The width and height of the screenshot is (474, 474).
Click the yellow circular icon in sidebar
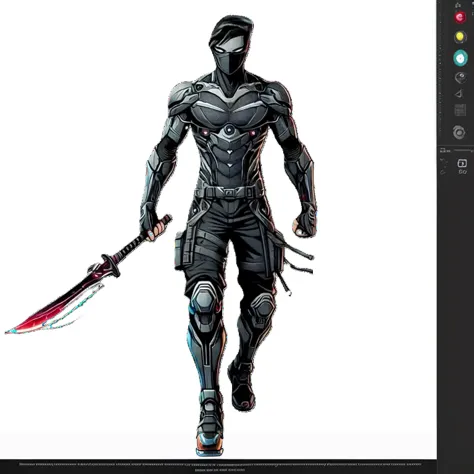[x=460, y=37]
